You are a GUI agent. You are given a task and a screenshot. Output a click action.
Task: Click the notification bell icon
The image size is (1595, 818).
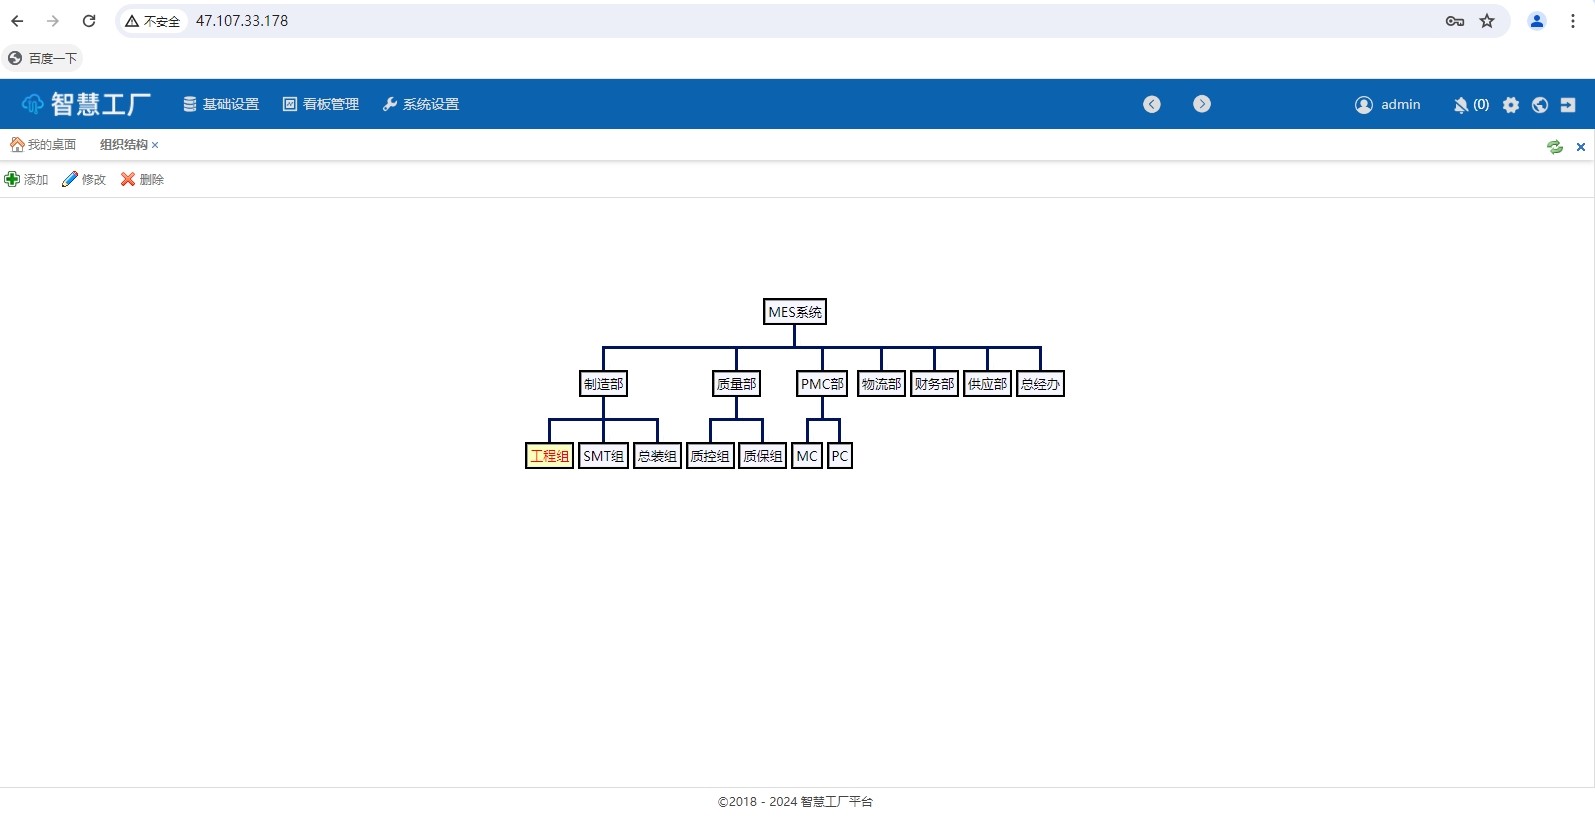pyautogui.click(x=1461, y=105)
